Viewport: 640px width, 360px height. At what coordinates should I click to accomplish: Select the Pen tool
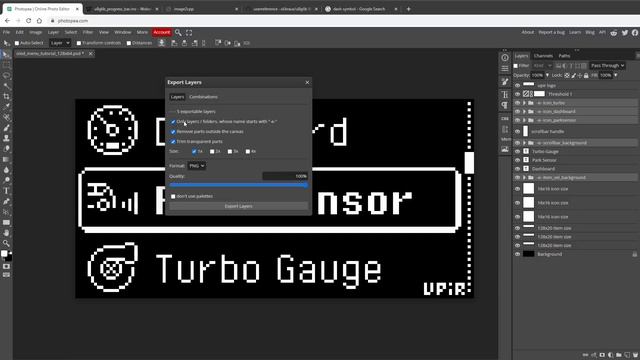tap(6, 202)
